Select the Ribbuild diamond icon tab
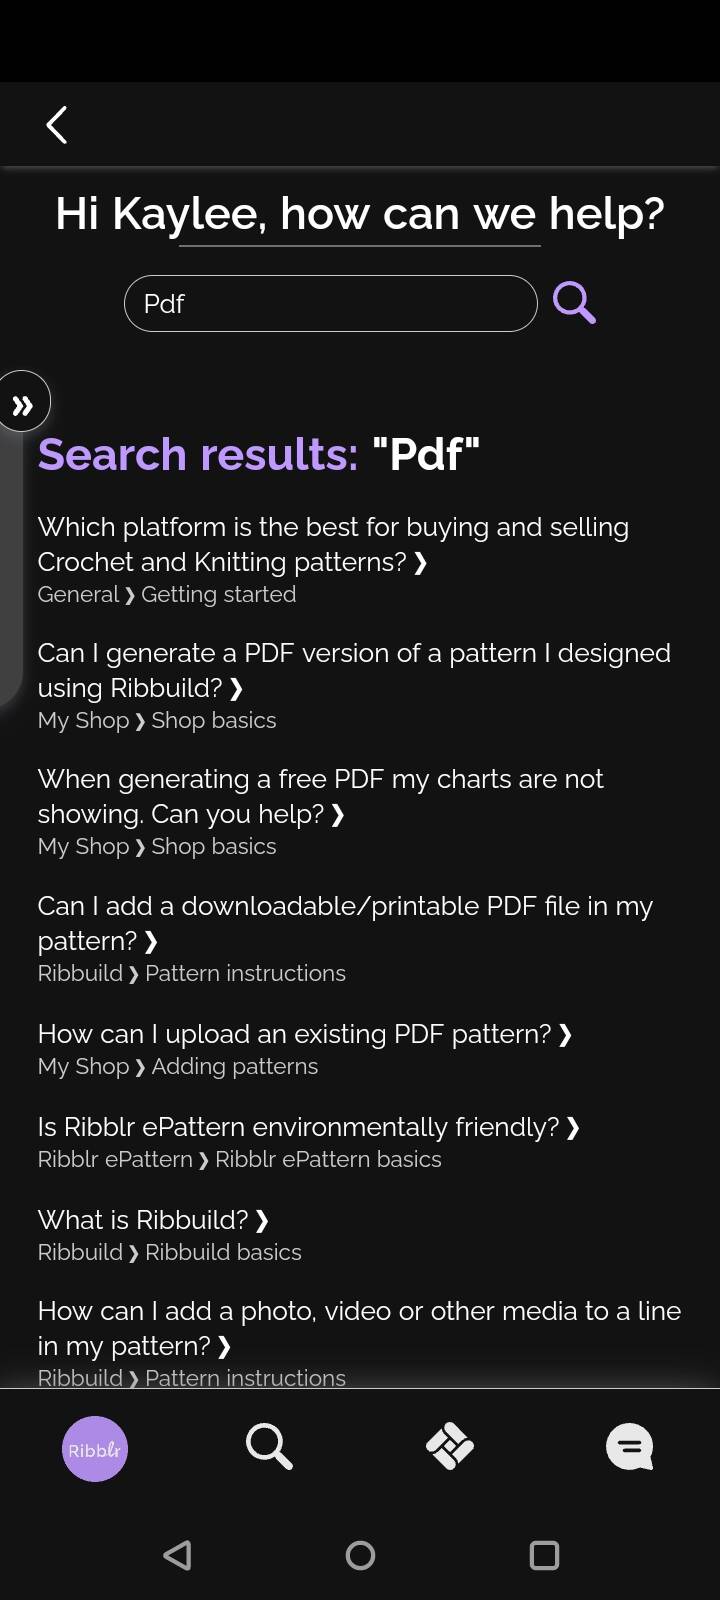The image size is (720, 1600). pos(450,1447)
